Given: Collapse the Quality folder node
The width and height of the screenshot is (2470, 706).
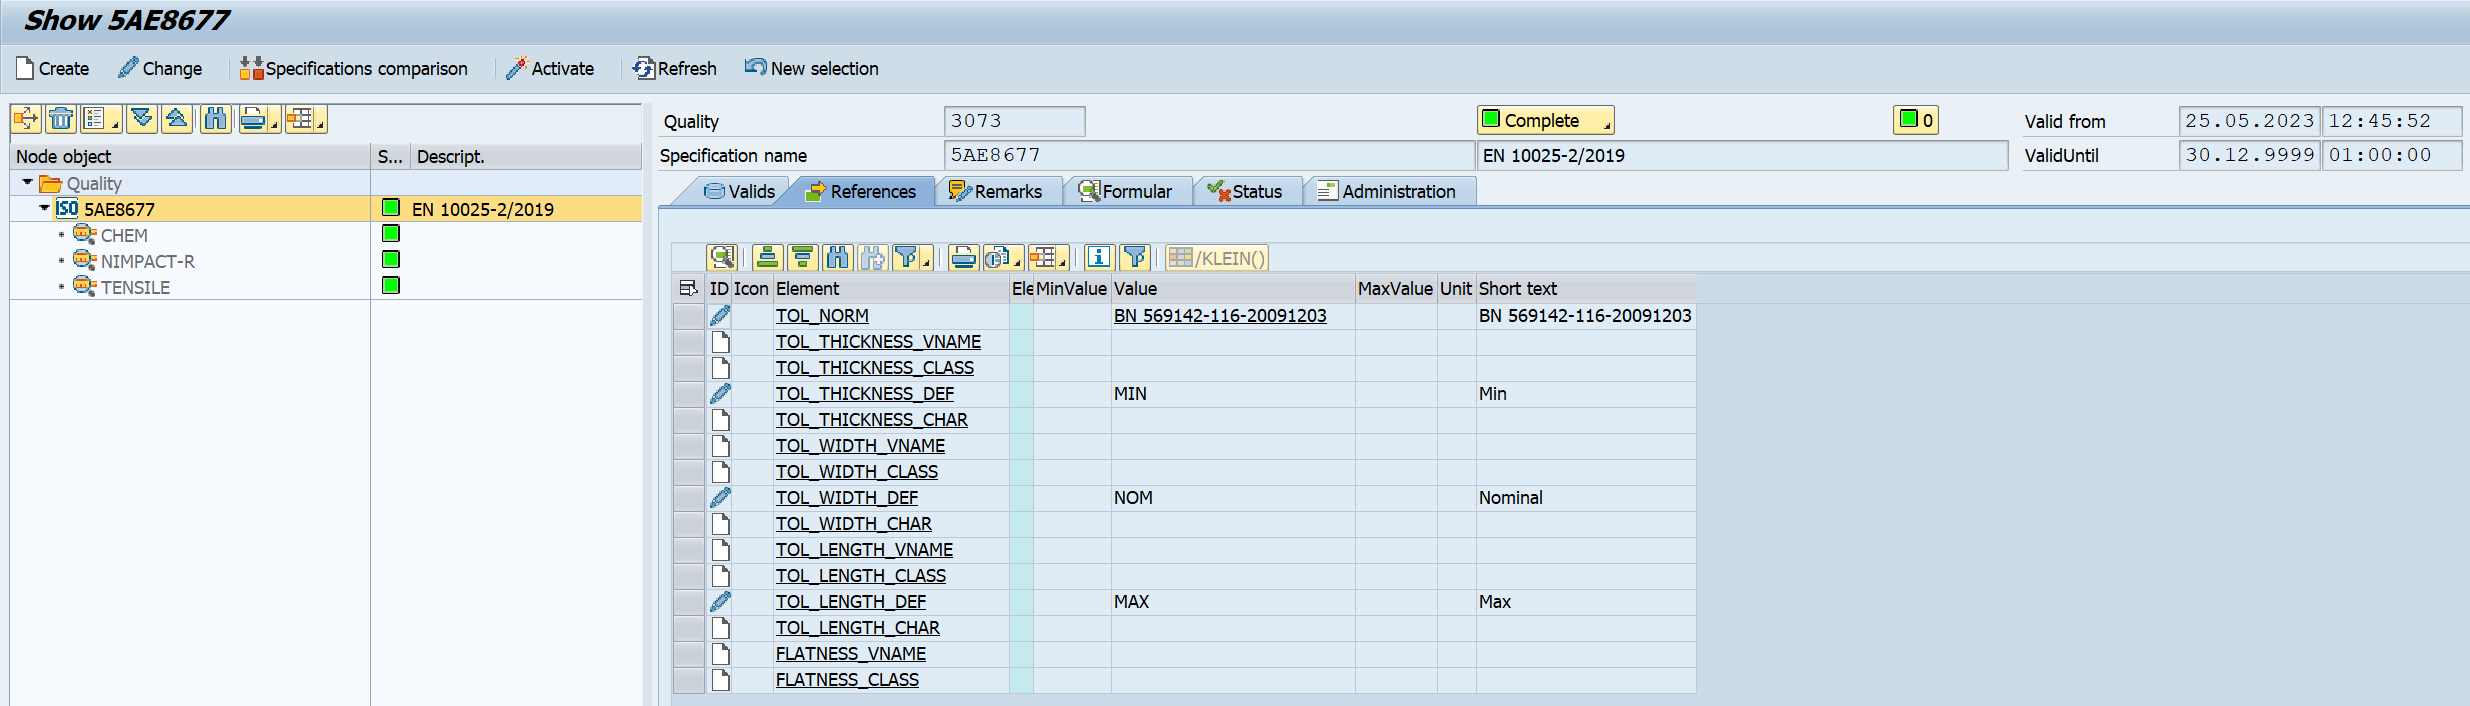Looking at the screenshot, I should coord(27,183).
